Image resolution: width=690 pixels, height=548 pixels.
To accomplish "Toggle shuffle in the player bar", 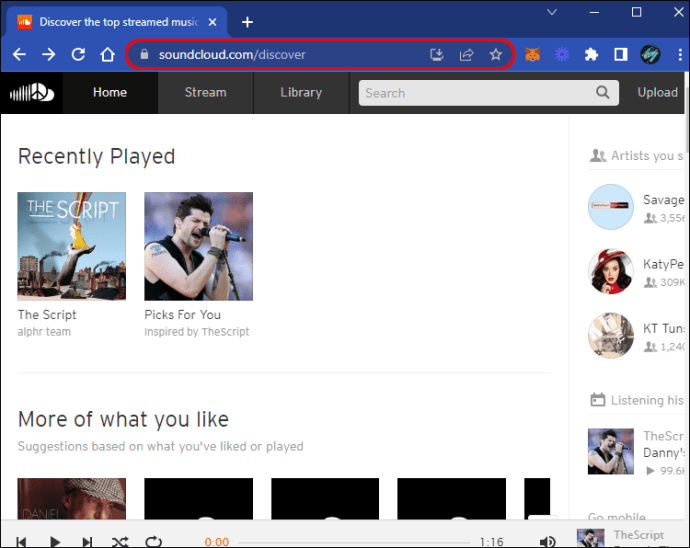I will pyautogui.click(x=120, y=541).
